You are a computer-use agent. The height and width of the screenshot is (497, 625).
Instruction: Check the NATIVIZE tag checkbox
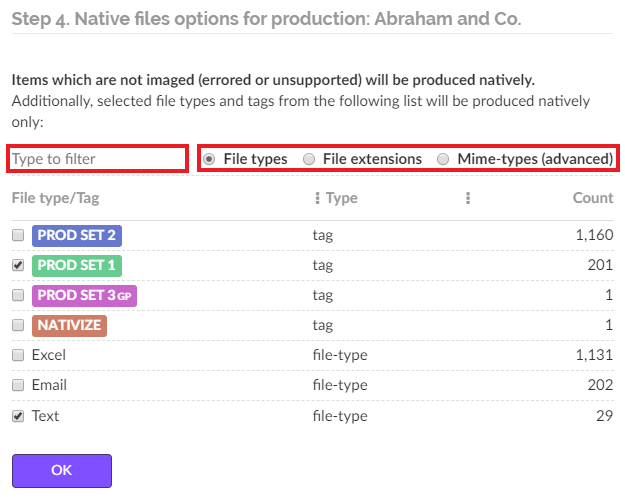[18, 325]
